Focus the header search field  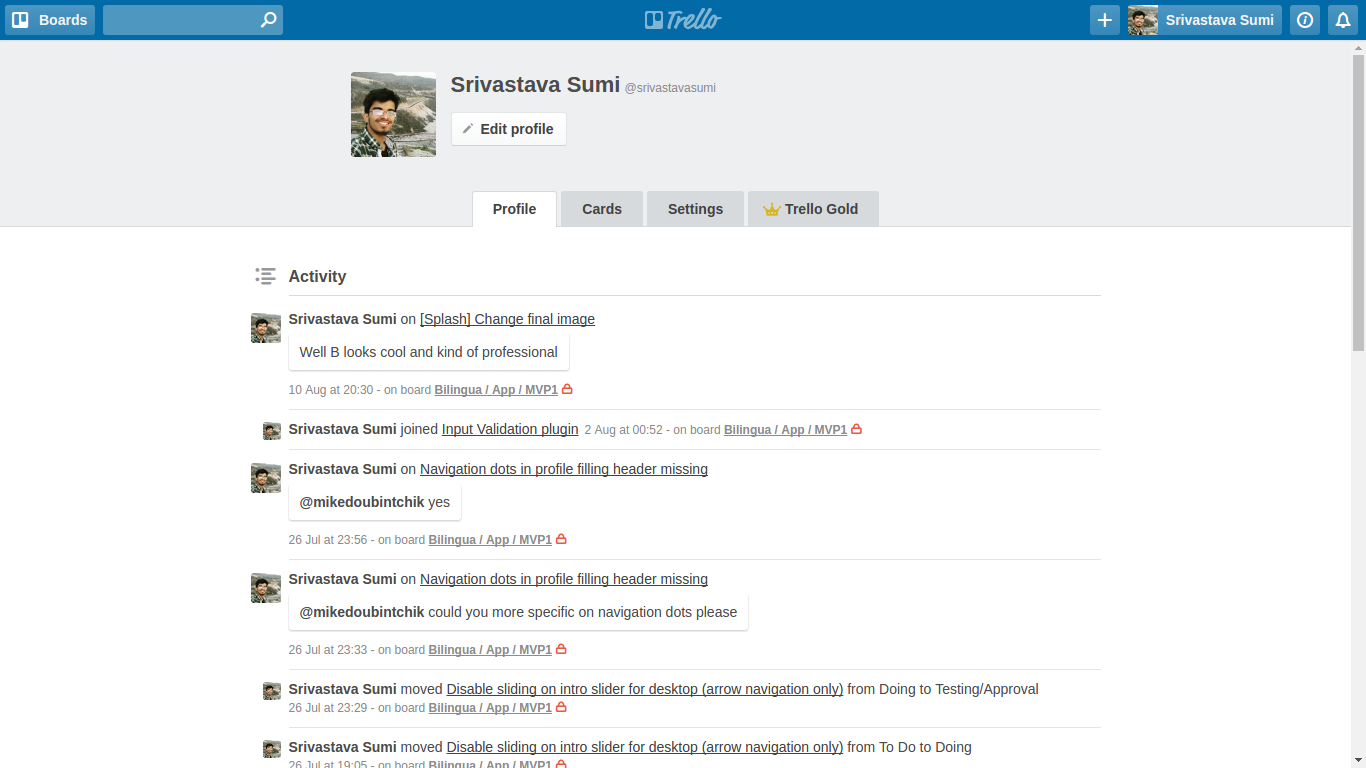[193, 20]
